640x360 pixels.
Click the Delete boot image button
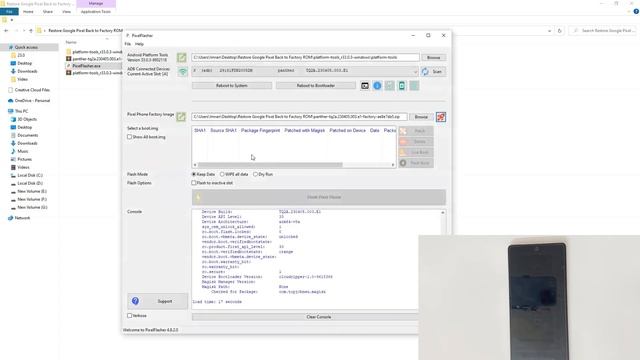[416, 142]
